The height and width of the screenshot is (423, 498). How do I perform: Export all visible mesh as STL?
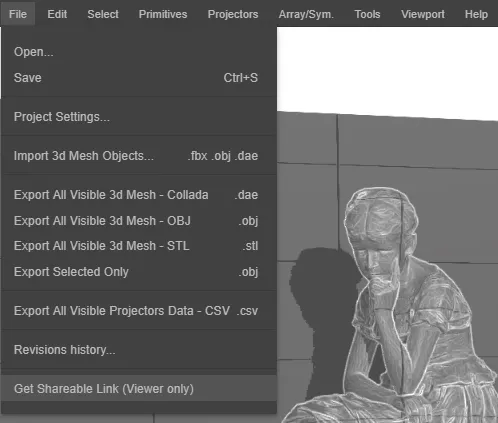point(139,246)
